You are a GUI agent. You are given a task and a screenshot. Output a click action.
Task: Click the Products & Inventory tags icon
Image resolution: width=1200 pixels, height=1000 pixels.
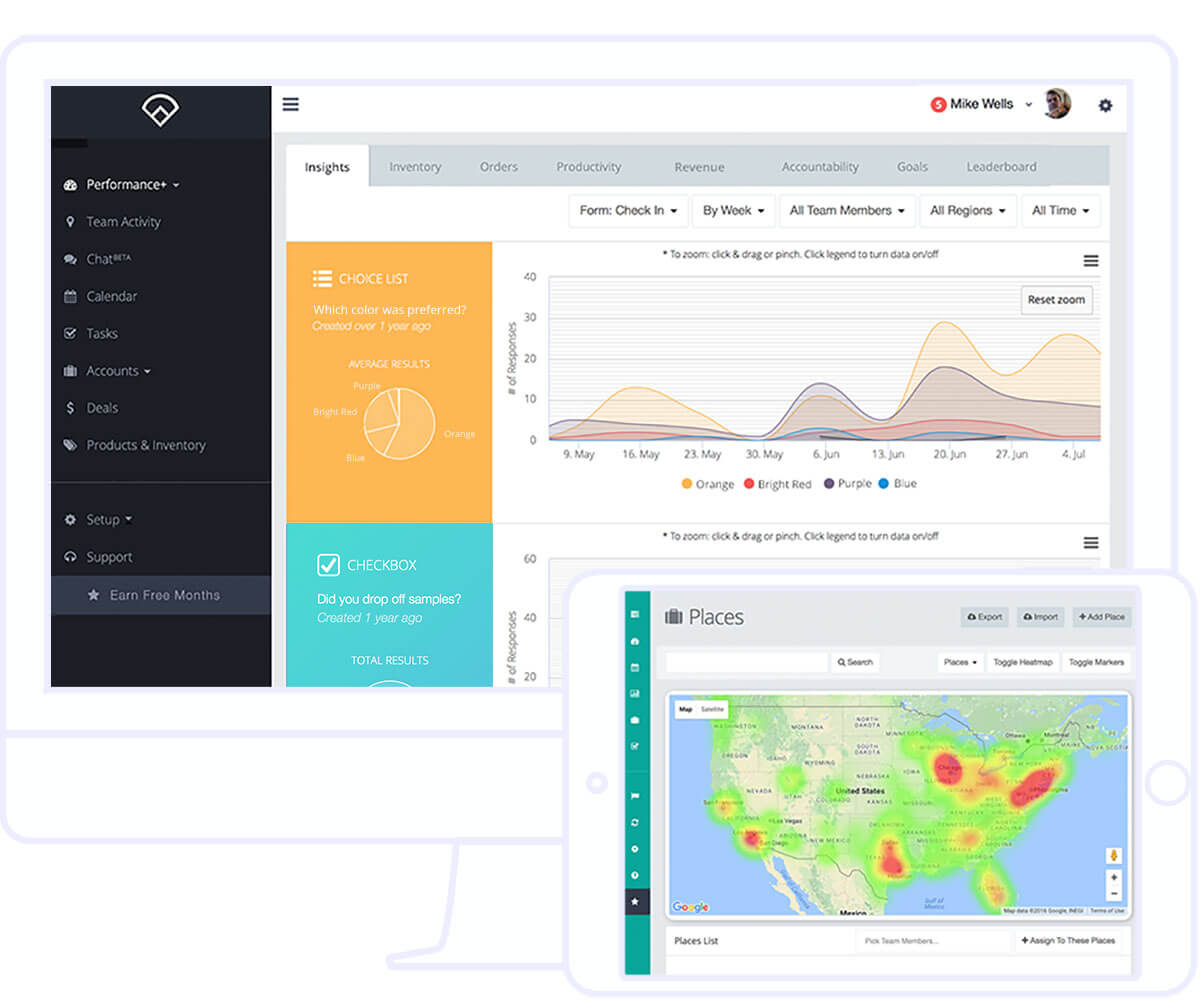click(70, 445)
